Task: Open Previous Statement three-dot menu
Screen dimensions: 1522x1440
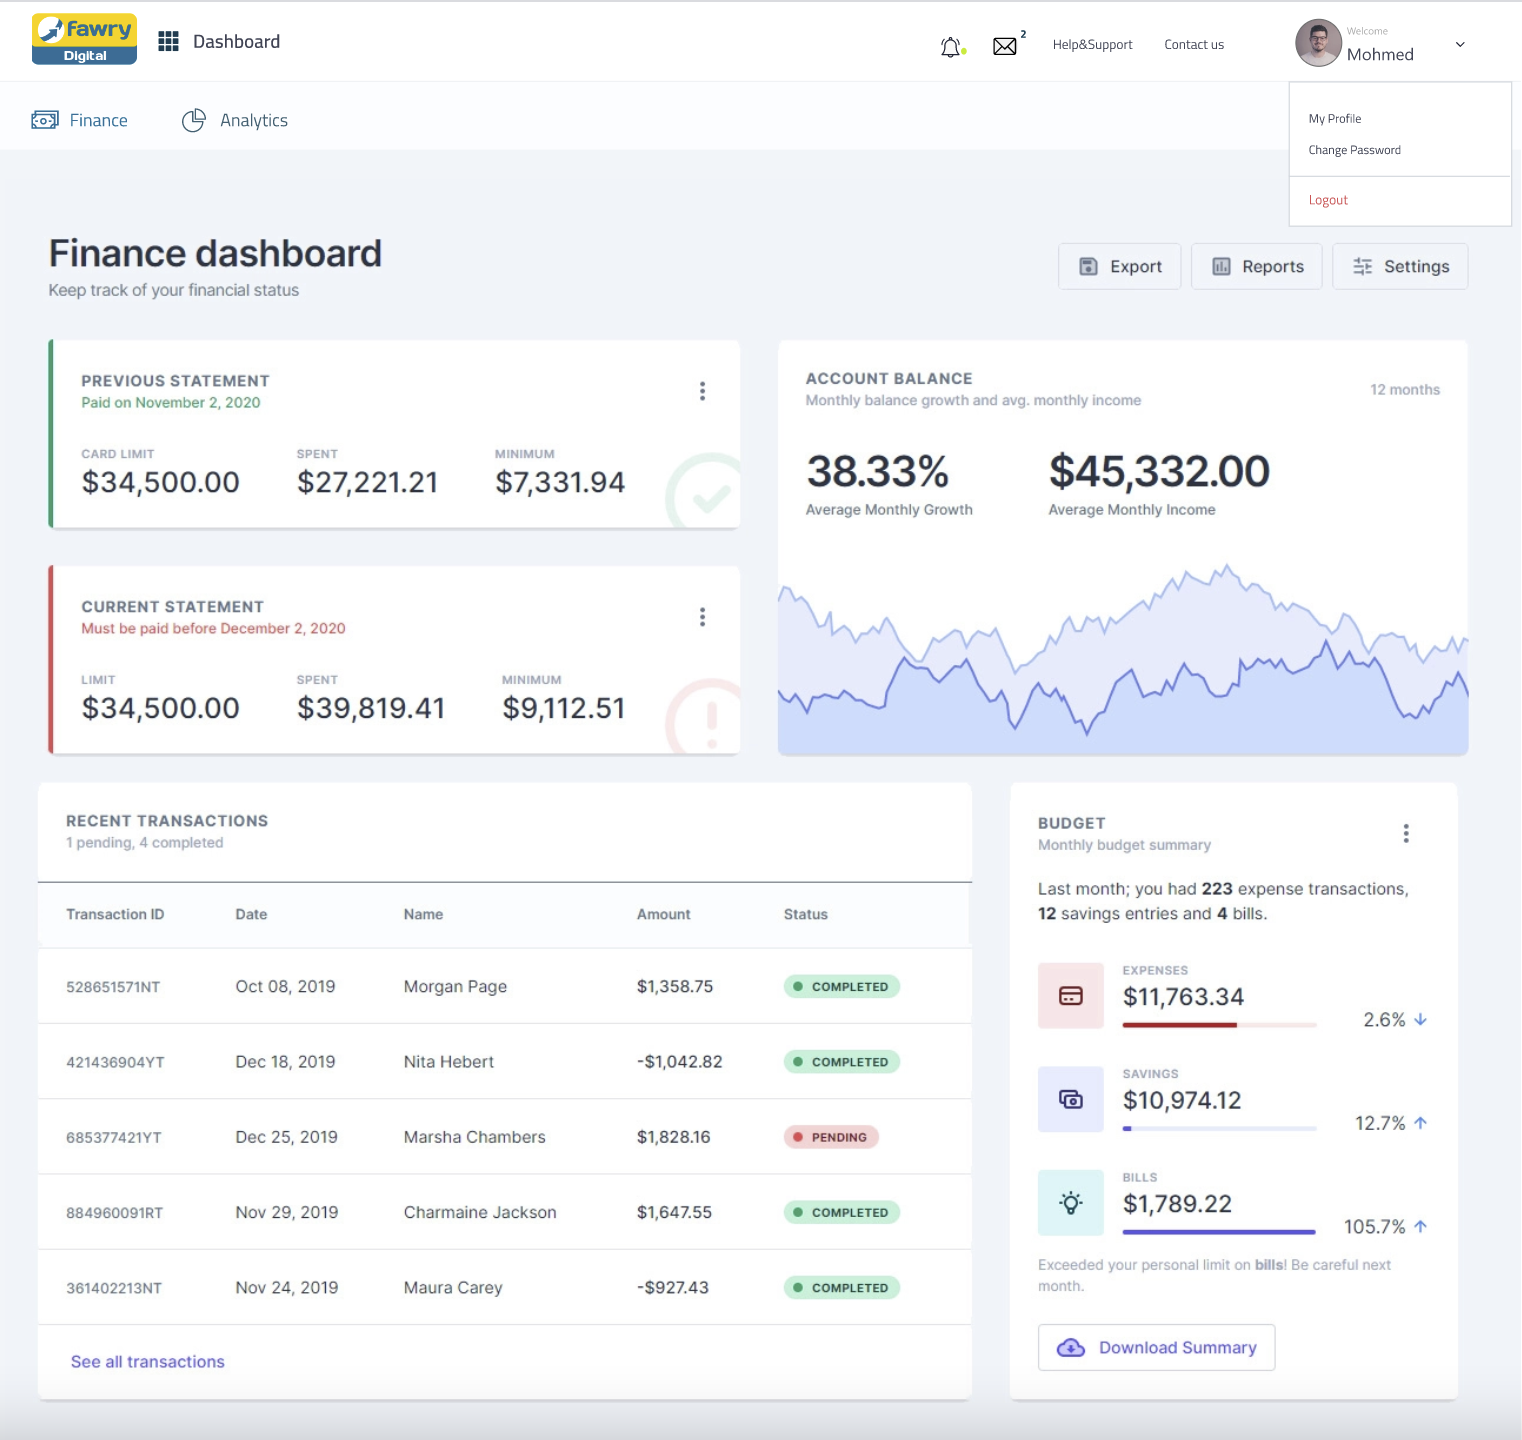Action: 702,391
